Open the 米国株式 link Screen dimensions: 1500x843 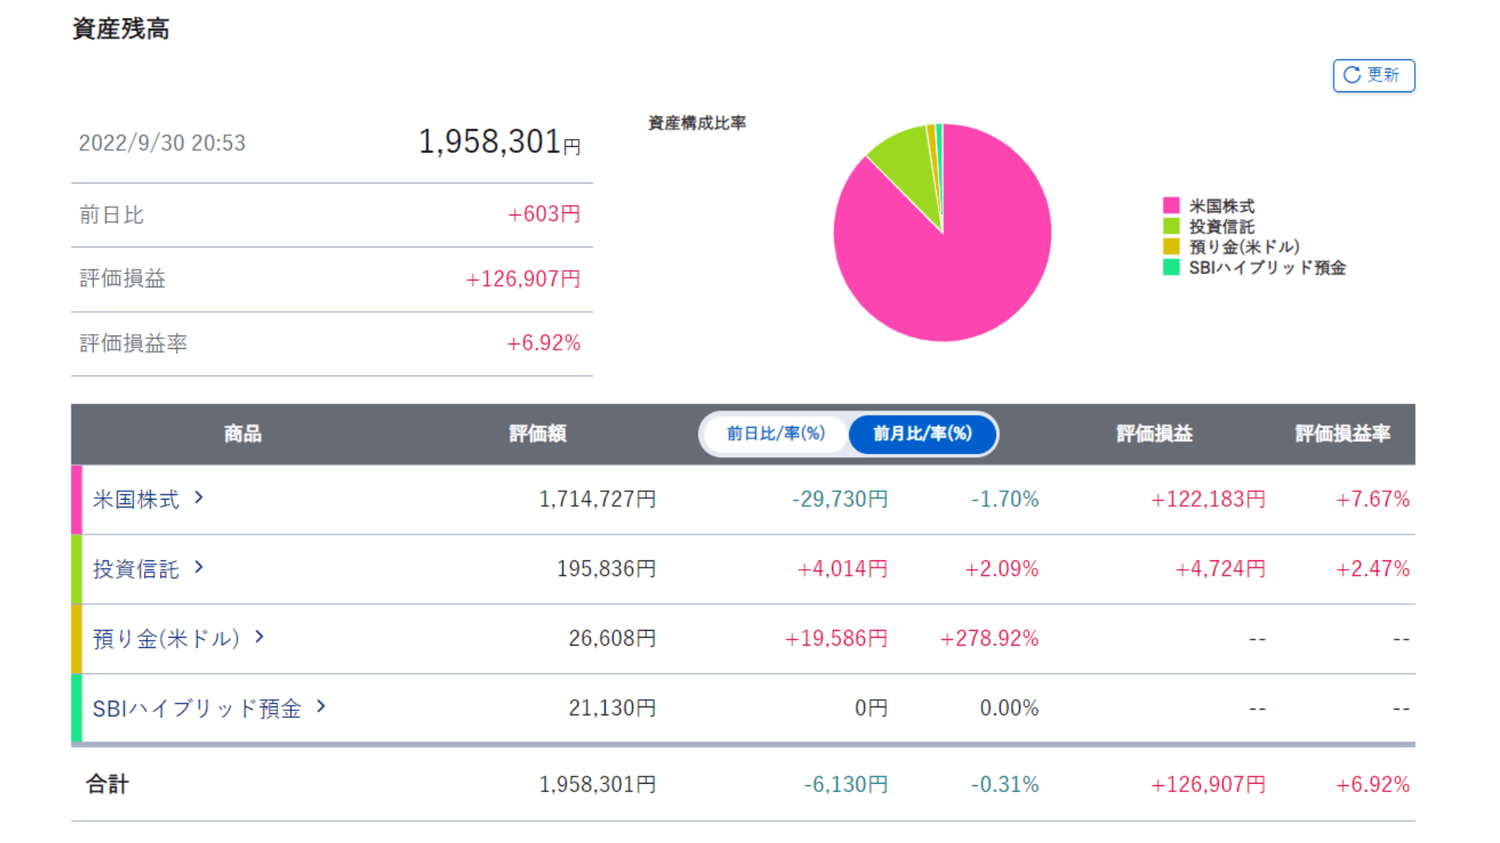(136, 499)
